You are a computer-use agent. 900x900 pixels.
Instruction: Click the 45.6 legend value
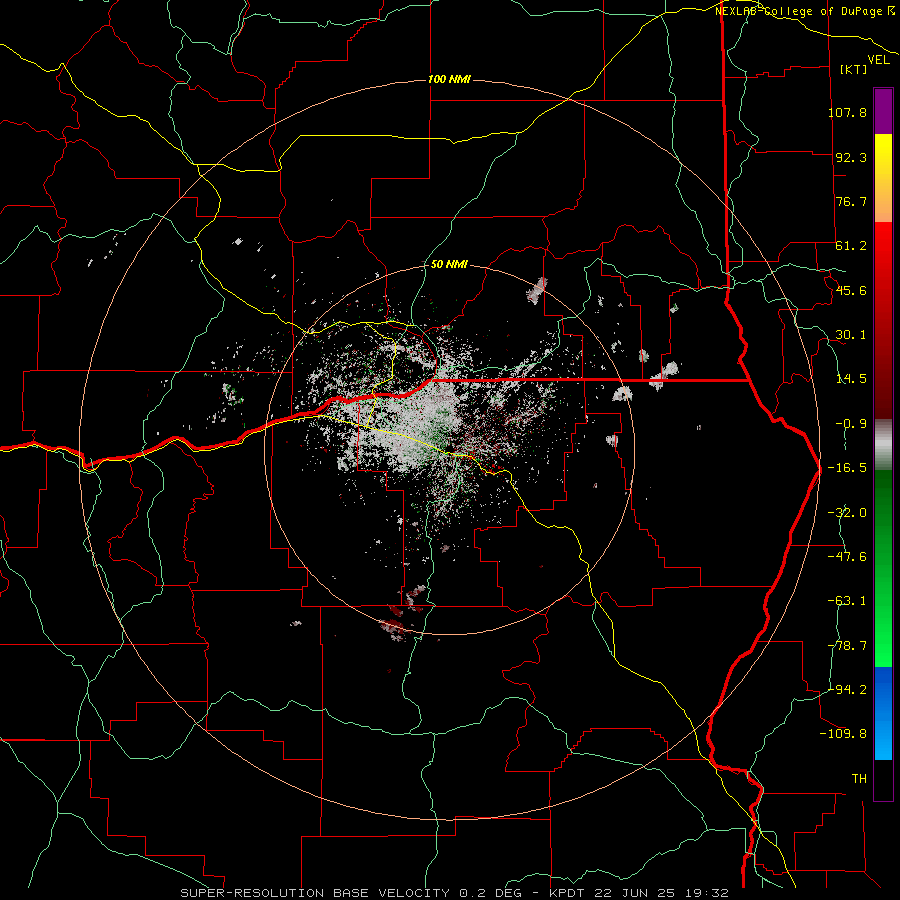pos(851,290)
